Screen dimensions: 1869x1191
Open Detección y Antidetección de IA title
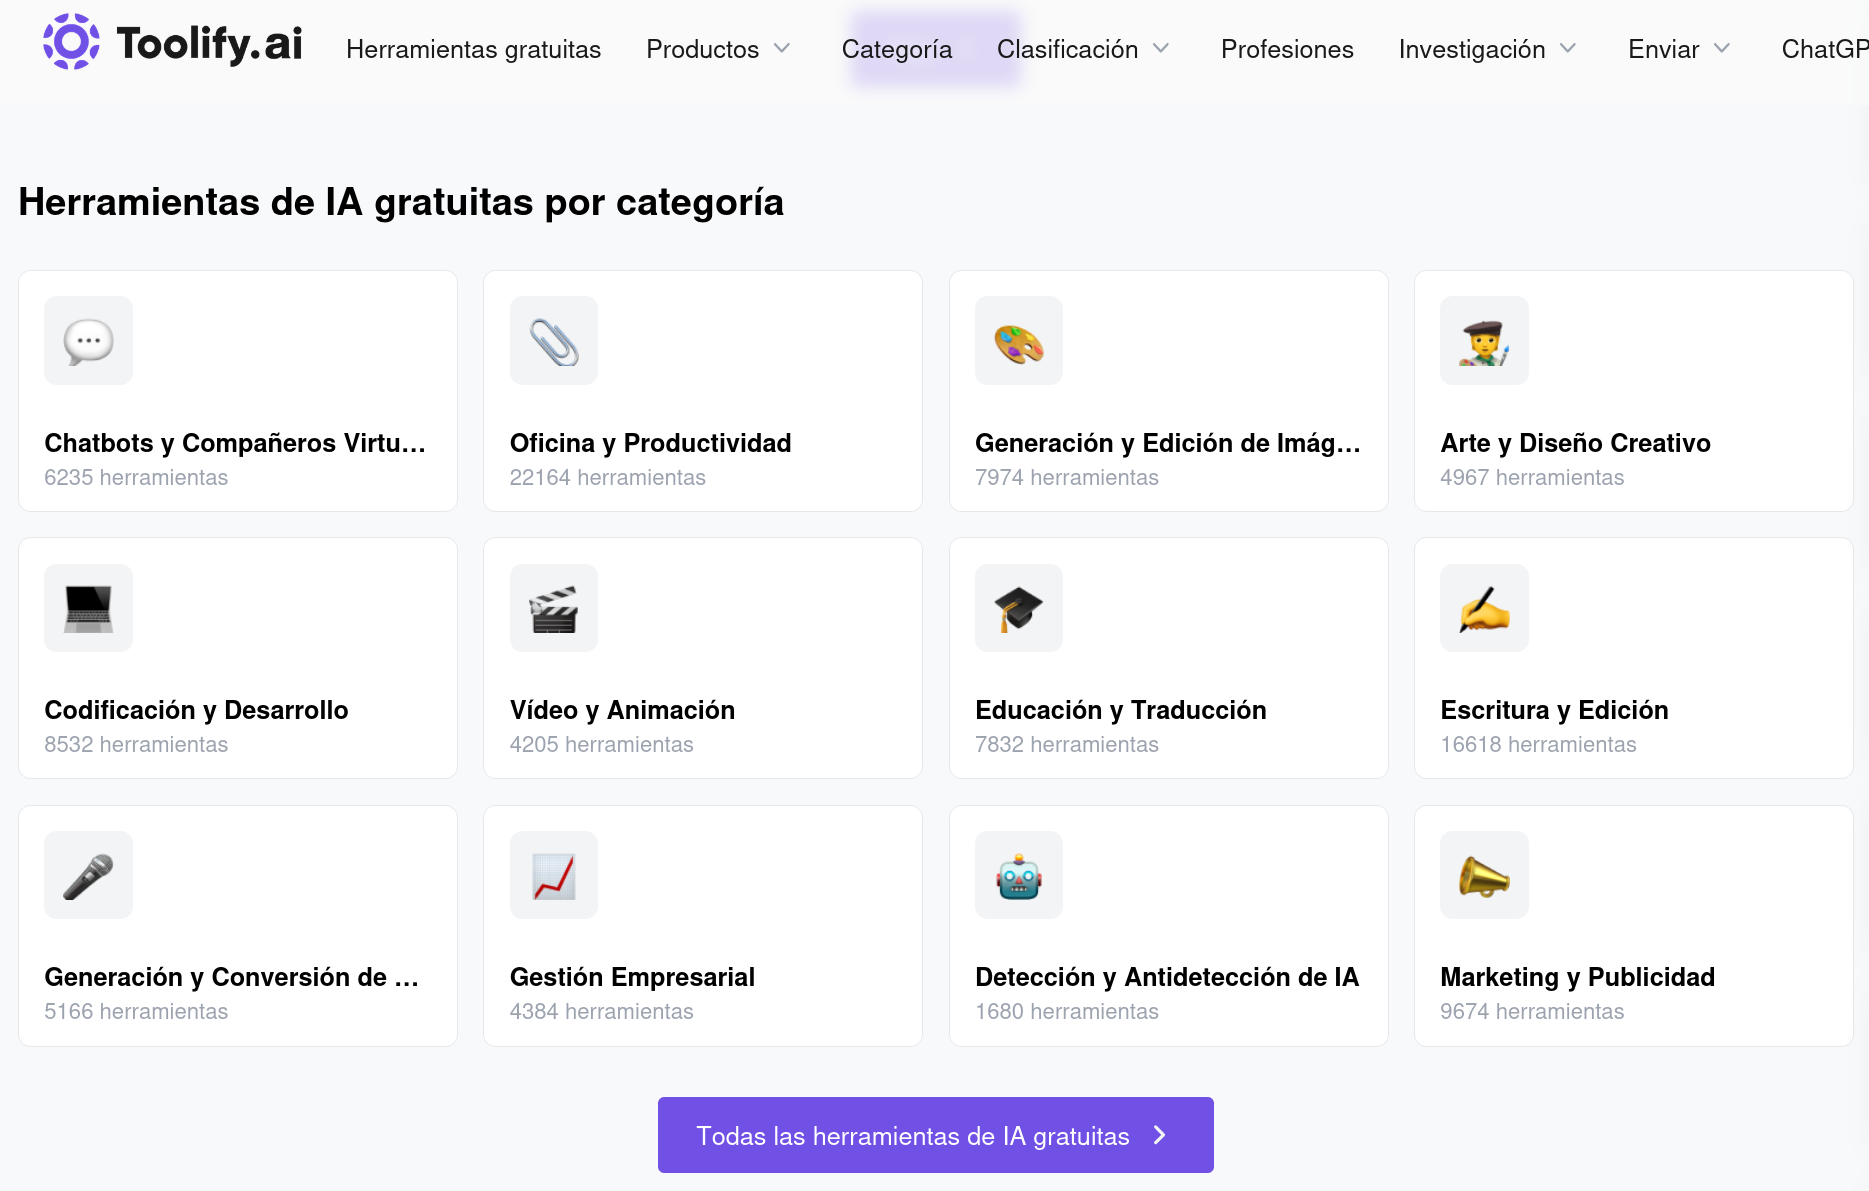[x=1167, y=977]
